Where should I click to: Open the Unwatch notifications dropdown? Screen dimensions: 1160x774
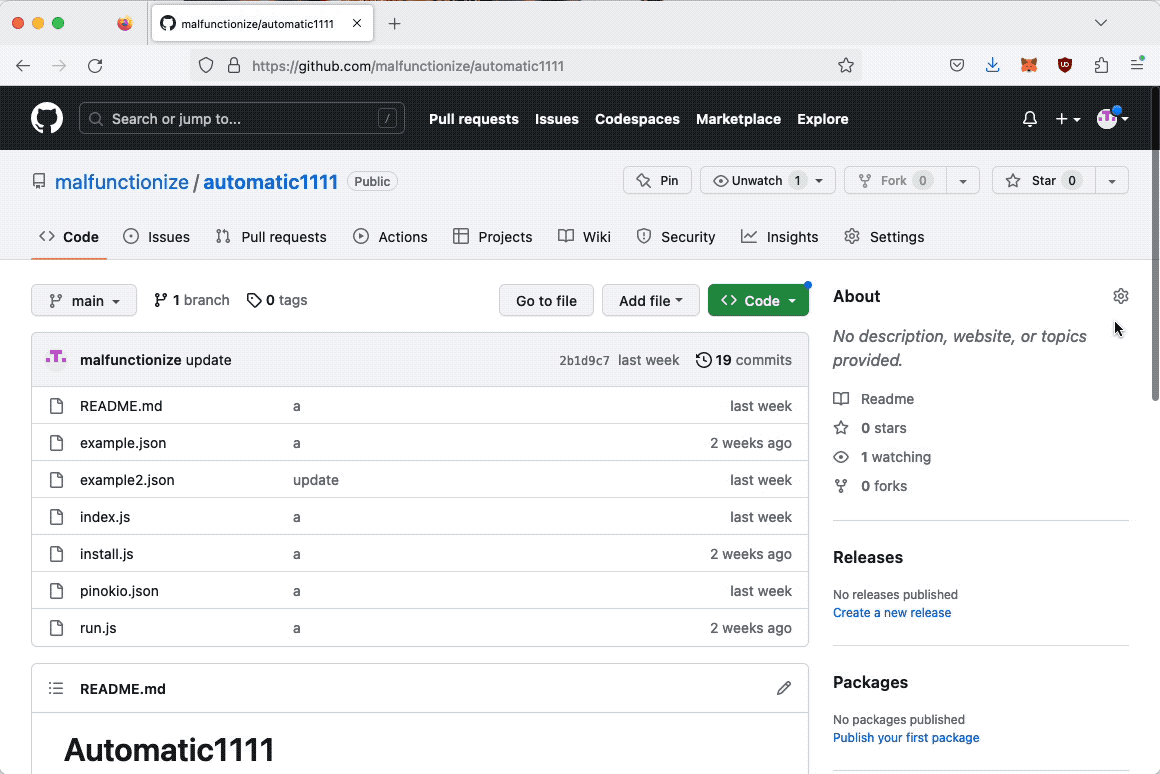pos(767,181)
